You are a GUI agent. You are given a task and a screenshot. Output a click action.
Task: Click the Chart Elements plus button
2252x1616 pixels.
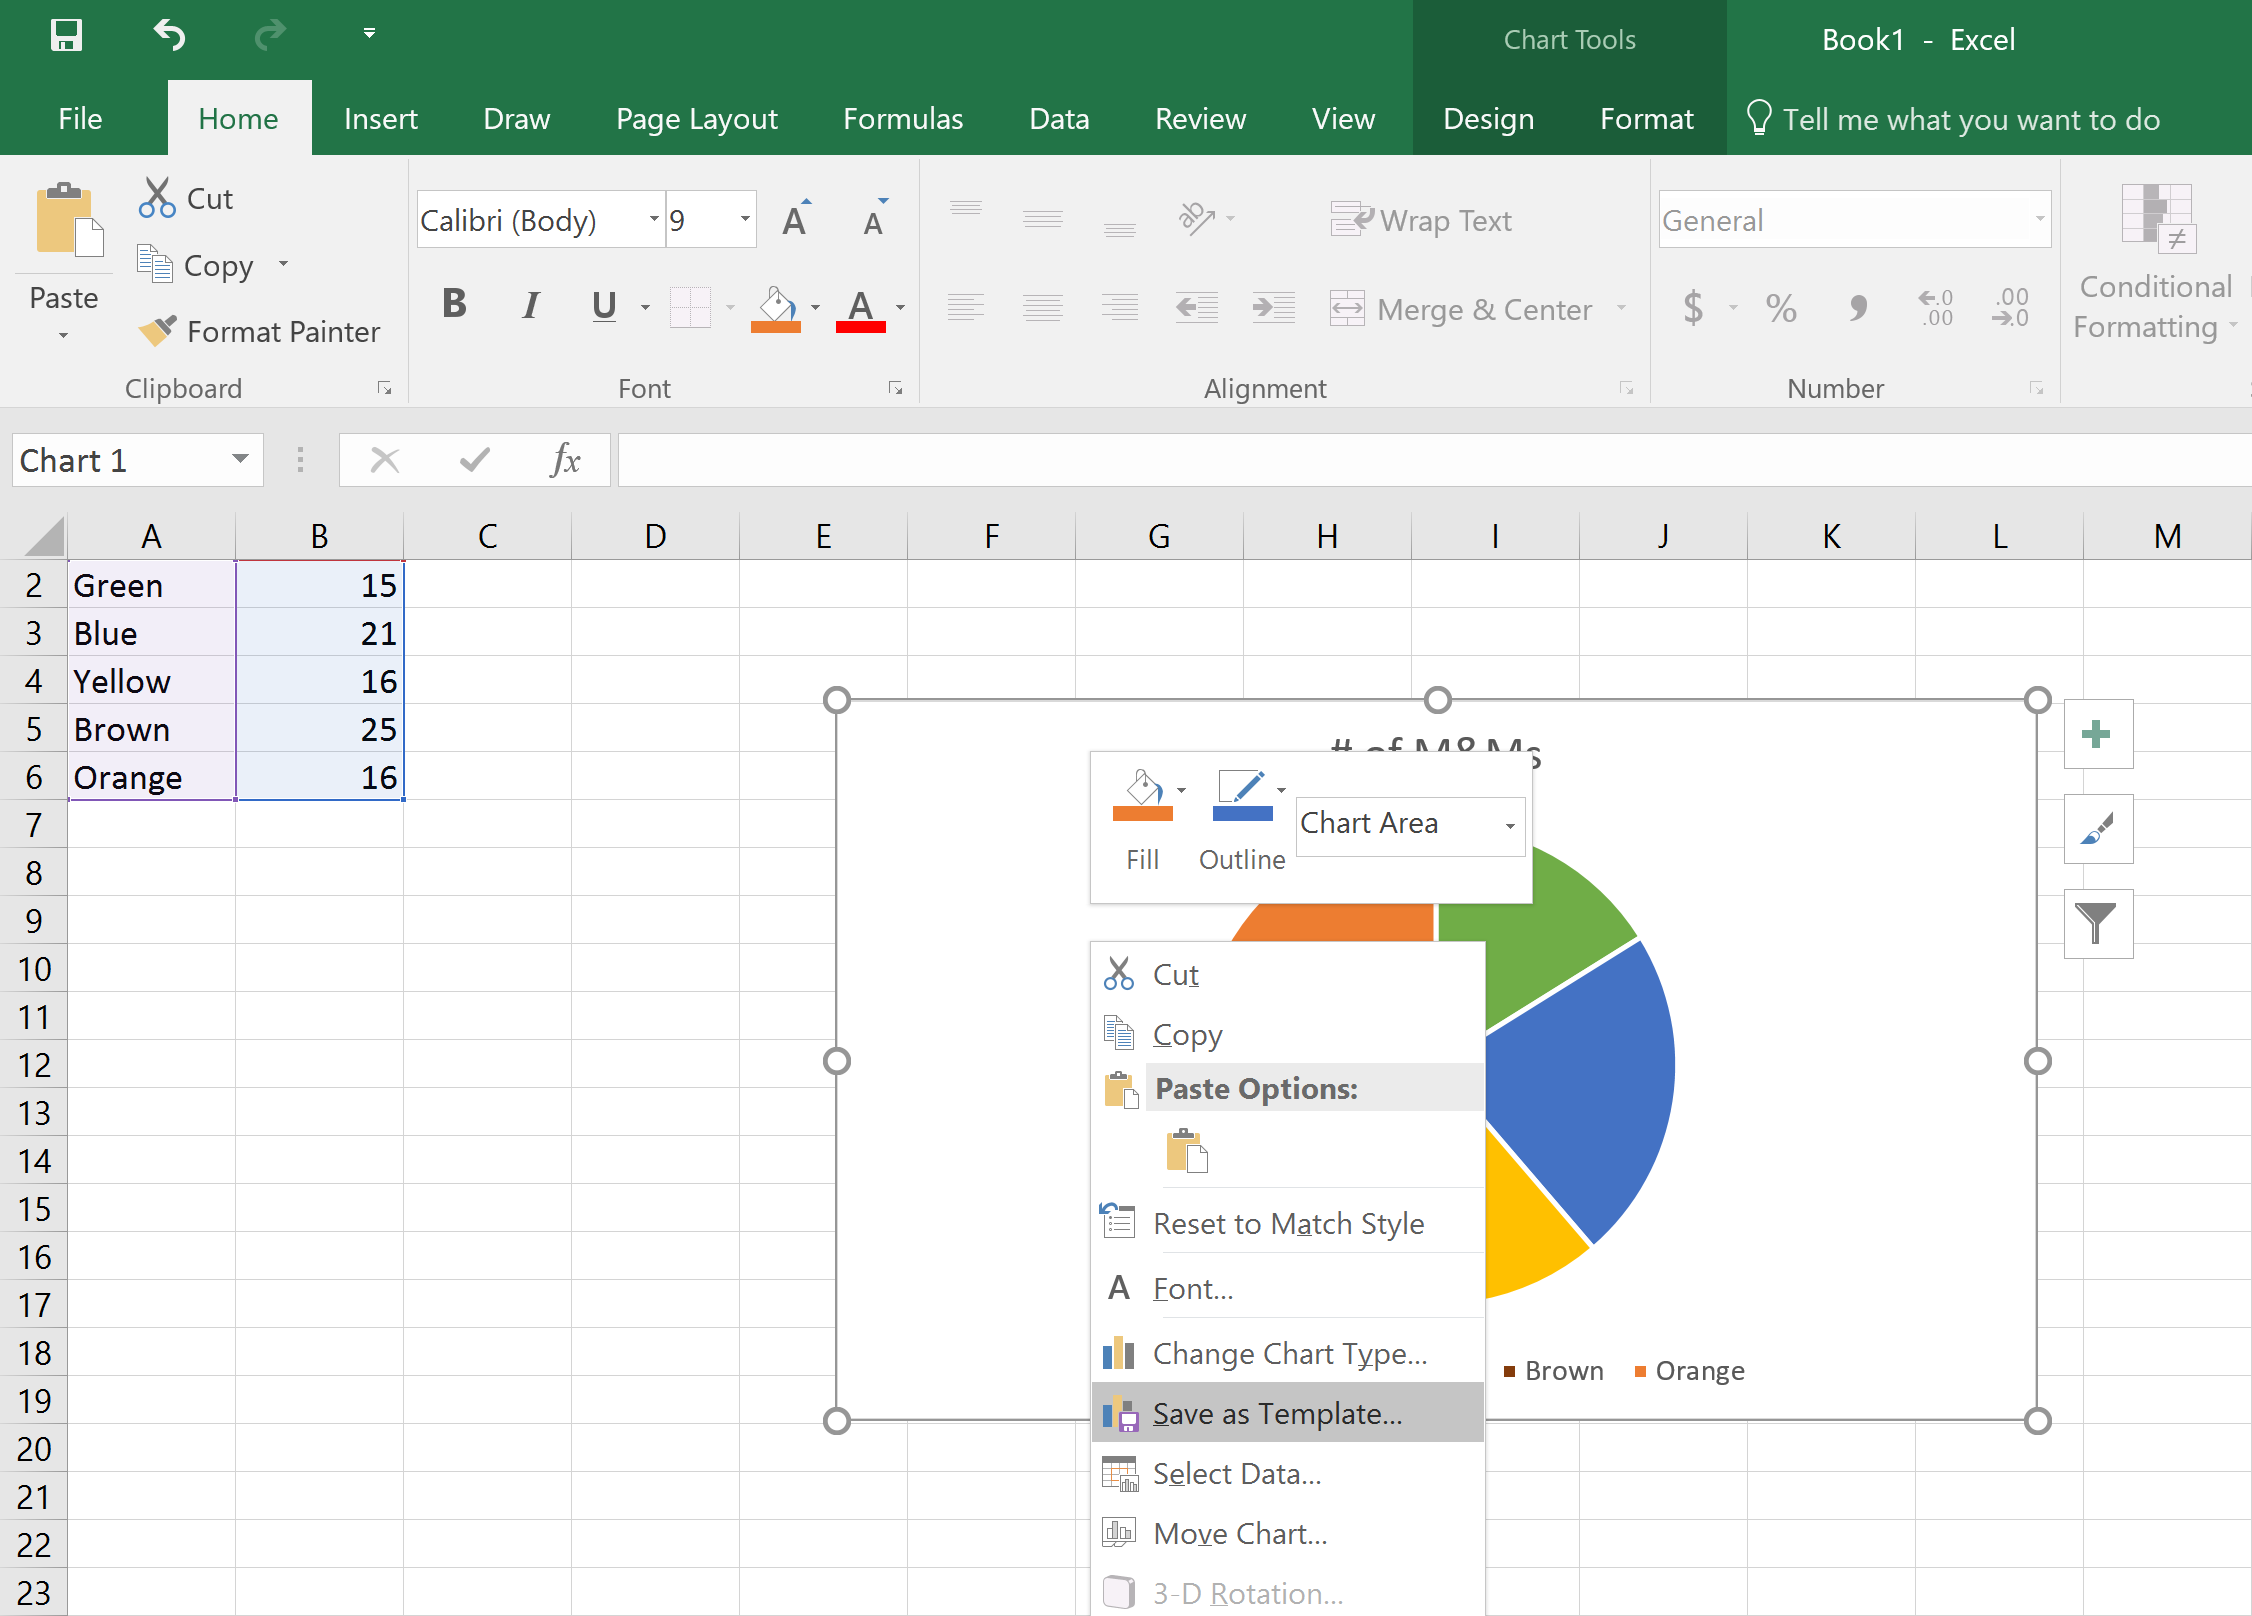(x=2097, y=734)
